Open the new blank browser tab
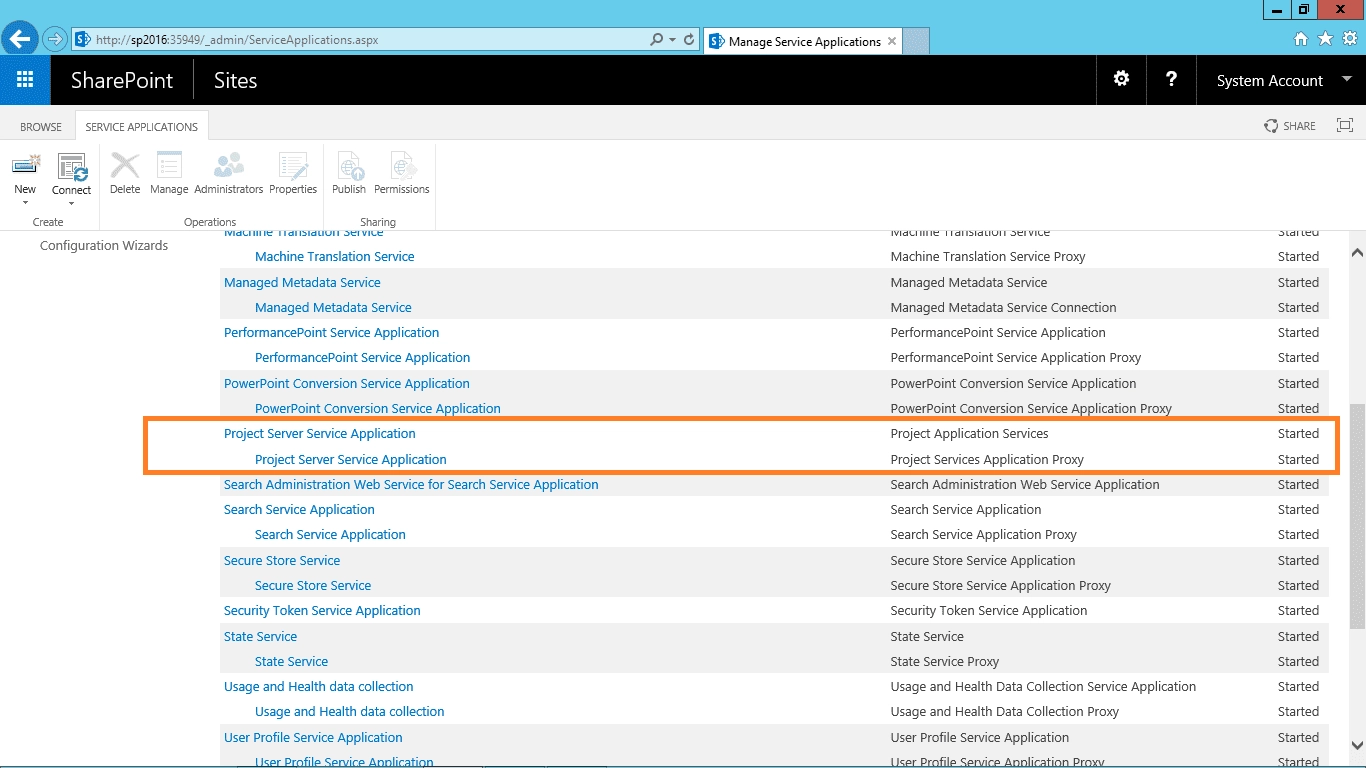This screenshot has height=768, width=1366. [916, 41]
